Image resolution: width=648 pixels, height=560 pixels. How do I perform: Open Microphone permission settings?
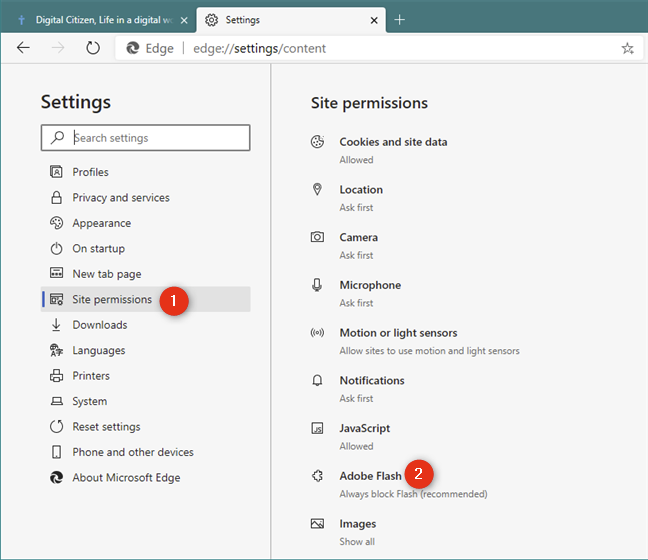[x=370, y=285]
